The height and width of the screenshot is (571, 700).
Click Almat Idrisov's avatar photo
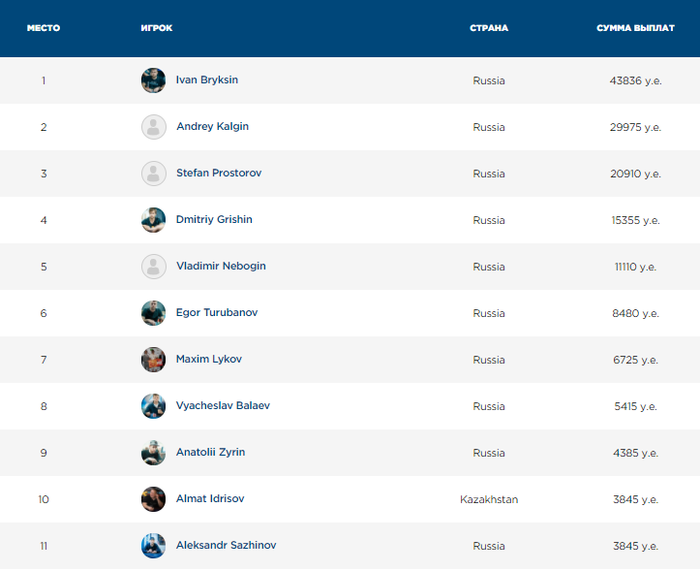pos(153,499)
